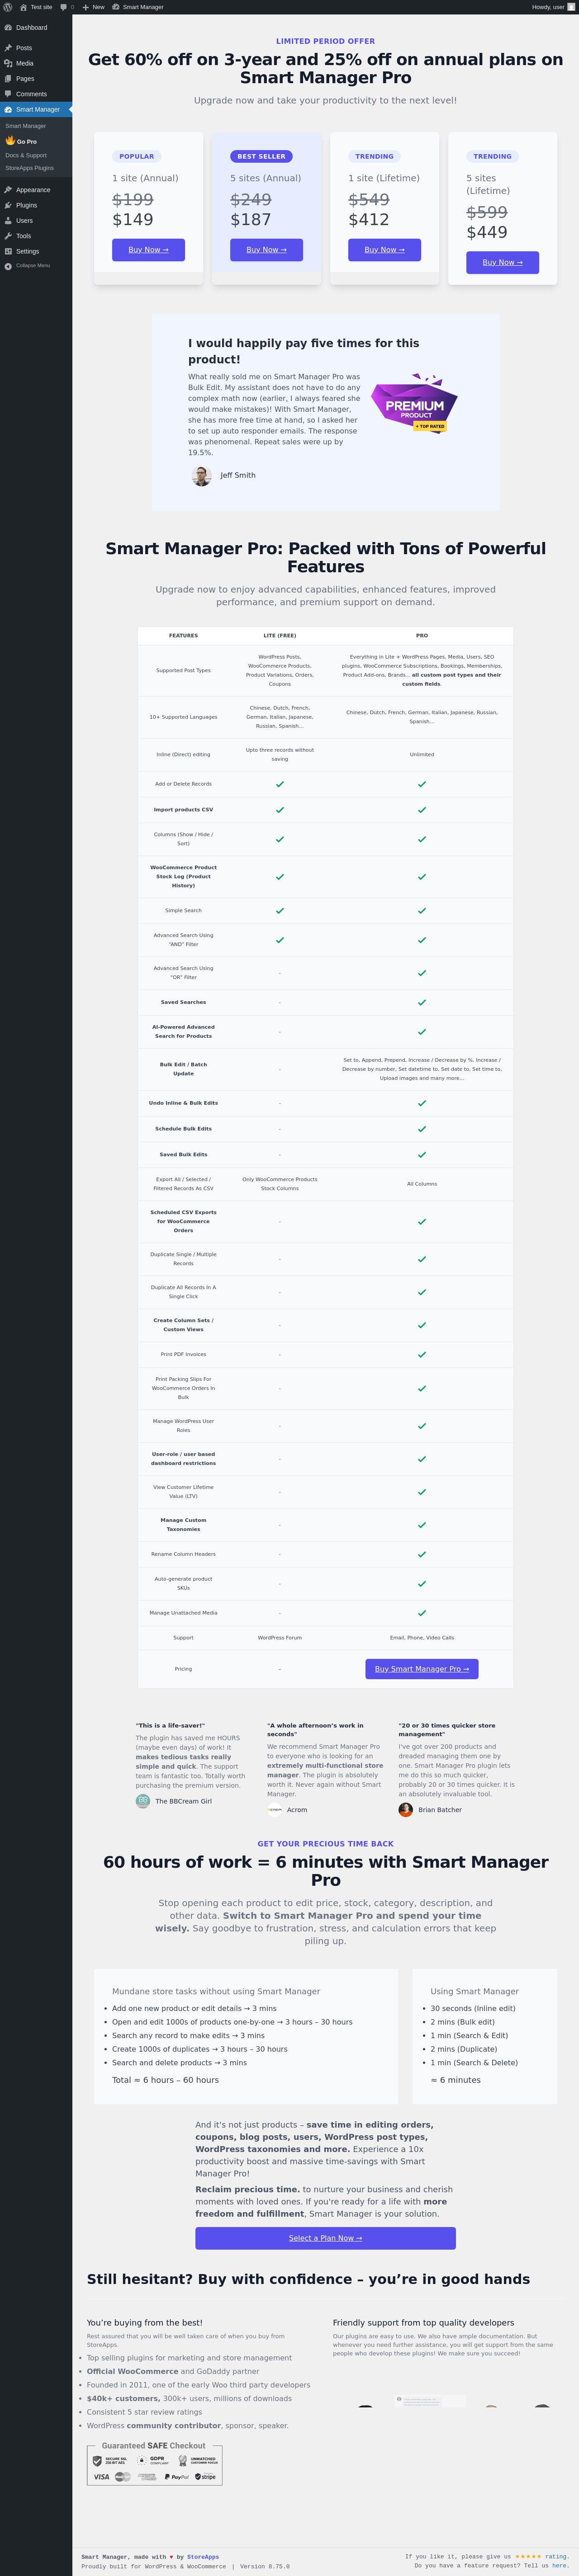Open the Media library icon
The width and height of the screenshot is (579, 2576).
8,63
